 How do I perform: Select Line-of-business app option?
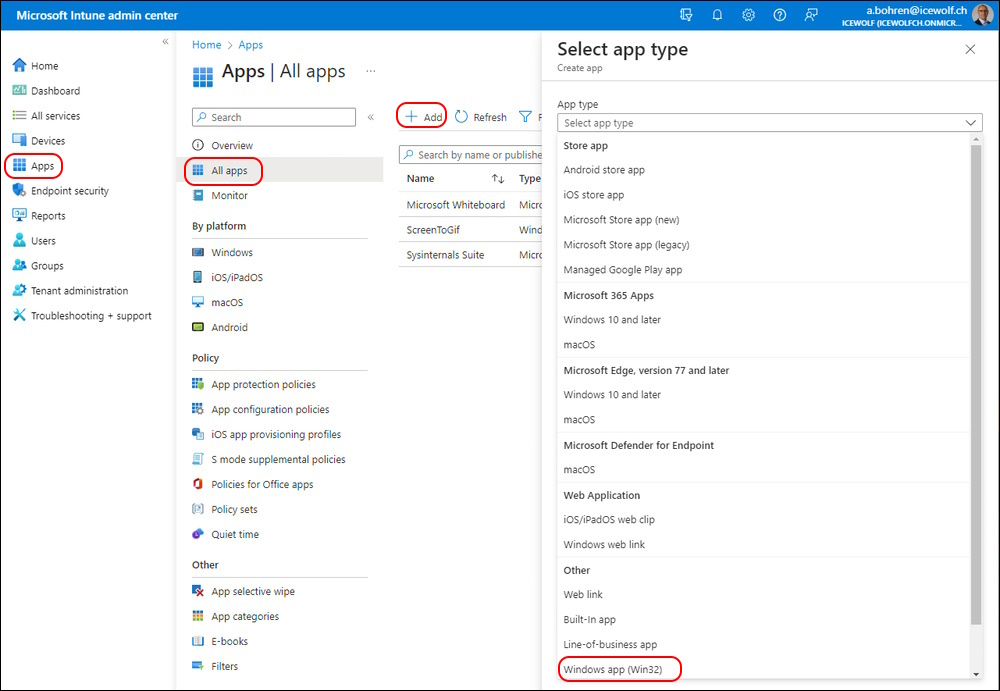click(x=610, y=644)
